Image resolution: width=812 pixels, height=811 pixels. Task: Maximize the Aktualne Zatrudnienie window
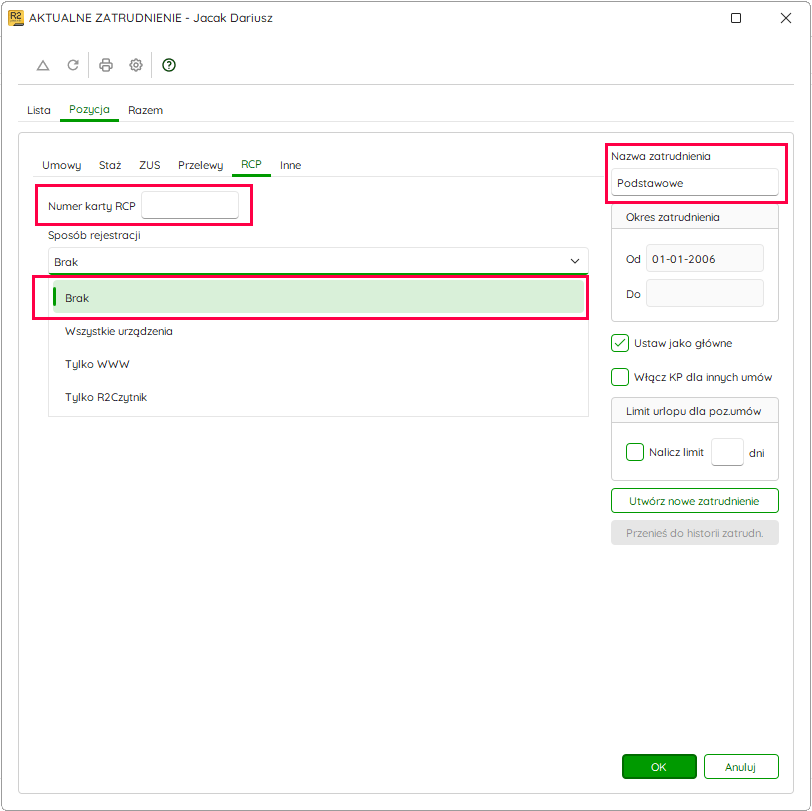pyautogui.click(x=735, y=18)
